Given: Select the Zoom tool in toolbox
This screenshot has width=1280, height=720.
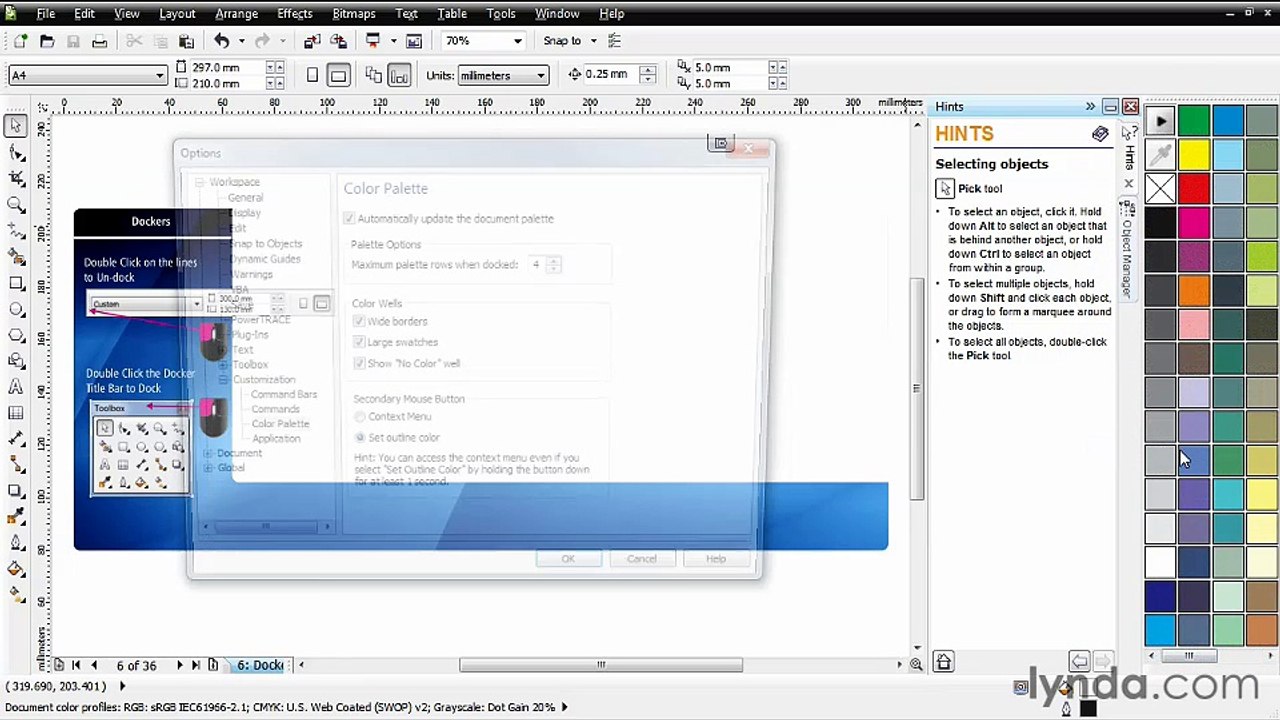Looking at the screenshot, I should tap(16, 204).
